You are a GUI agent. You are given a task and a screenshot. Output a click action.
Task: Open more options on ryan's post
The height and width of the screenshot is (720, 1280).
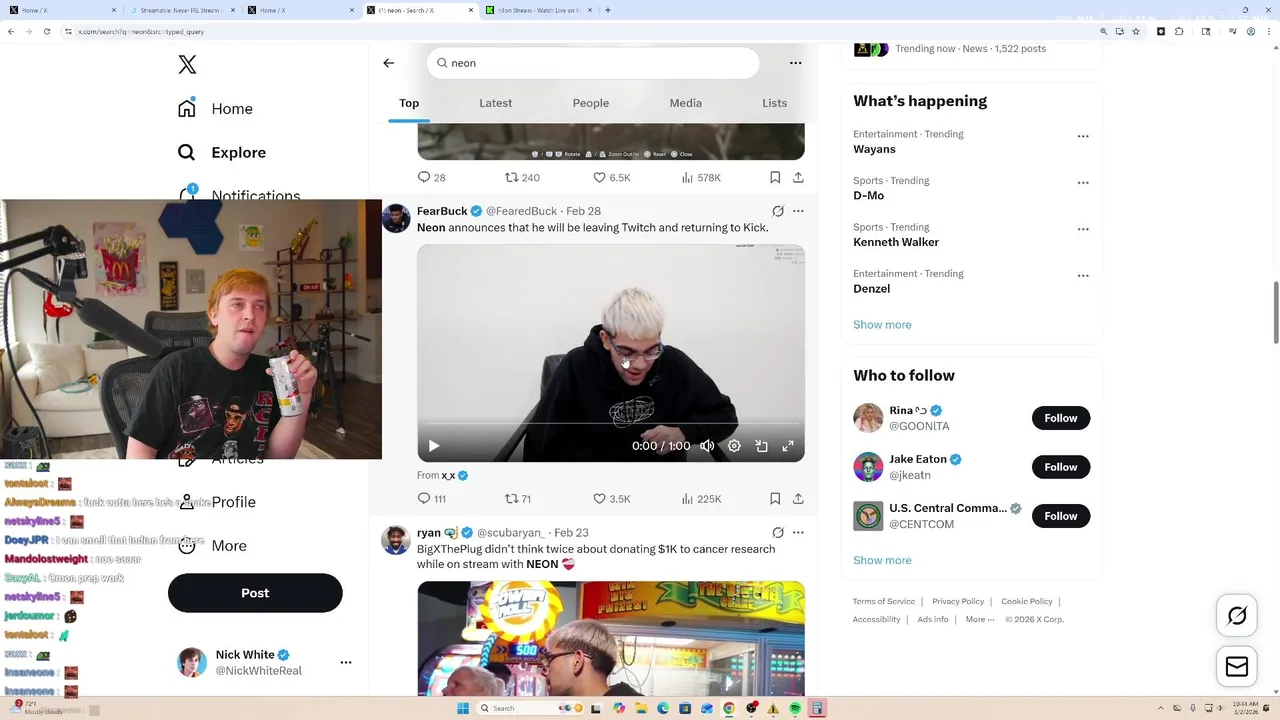pyautogui.click(x=798, y=533)
